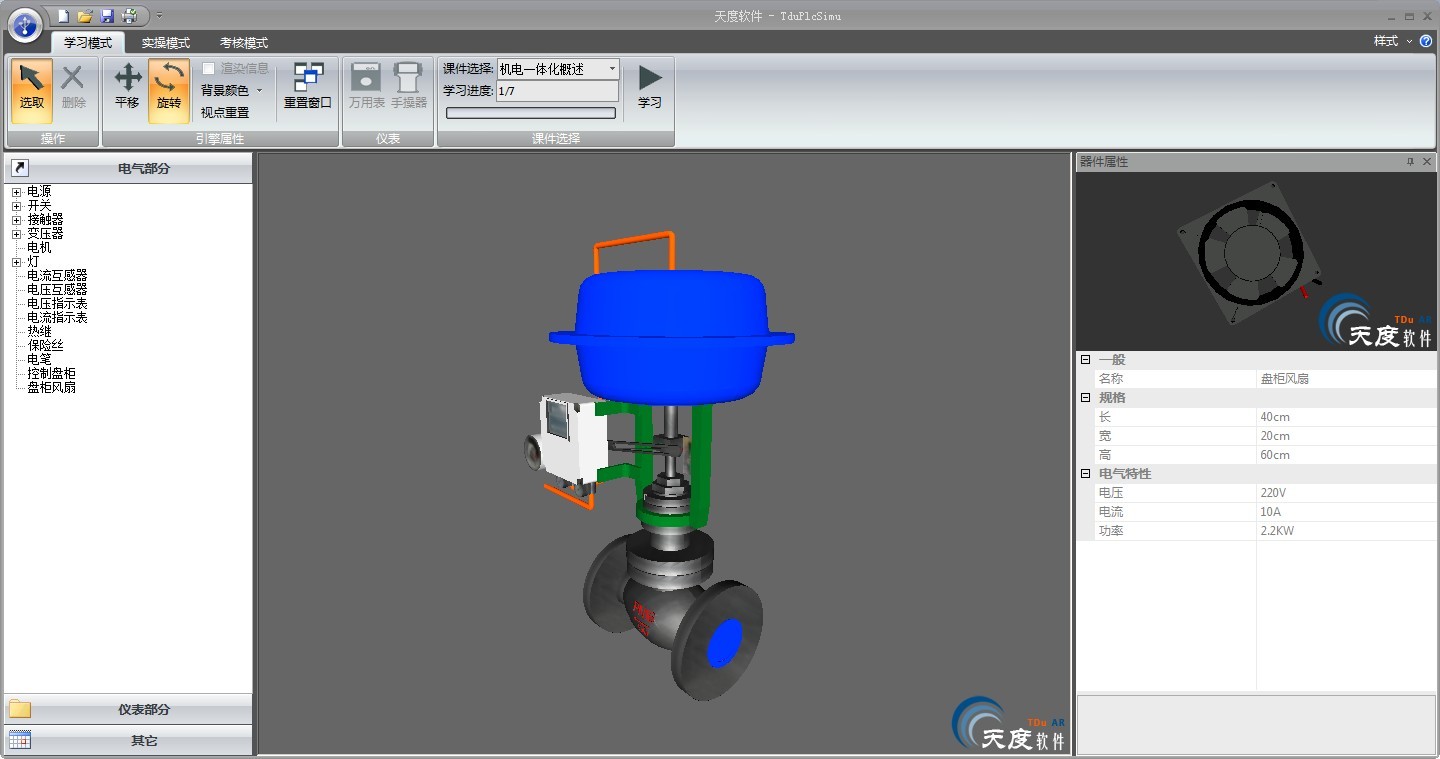Open the 仪表部分 panel section

coord(128,709)
